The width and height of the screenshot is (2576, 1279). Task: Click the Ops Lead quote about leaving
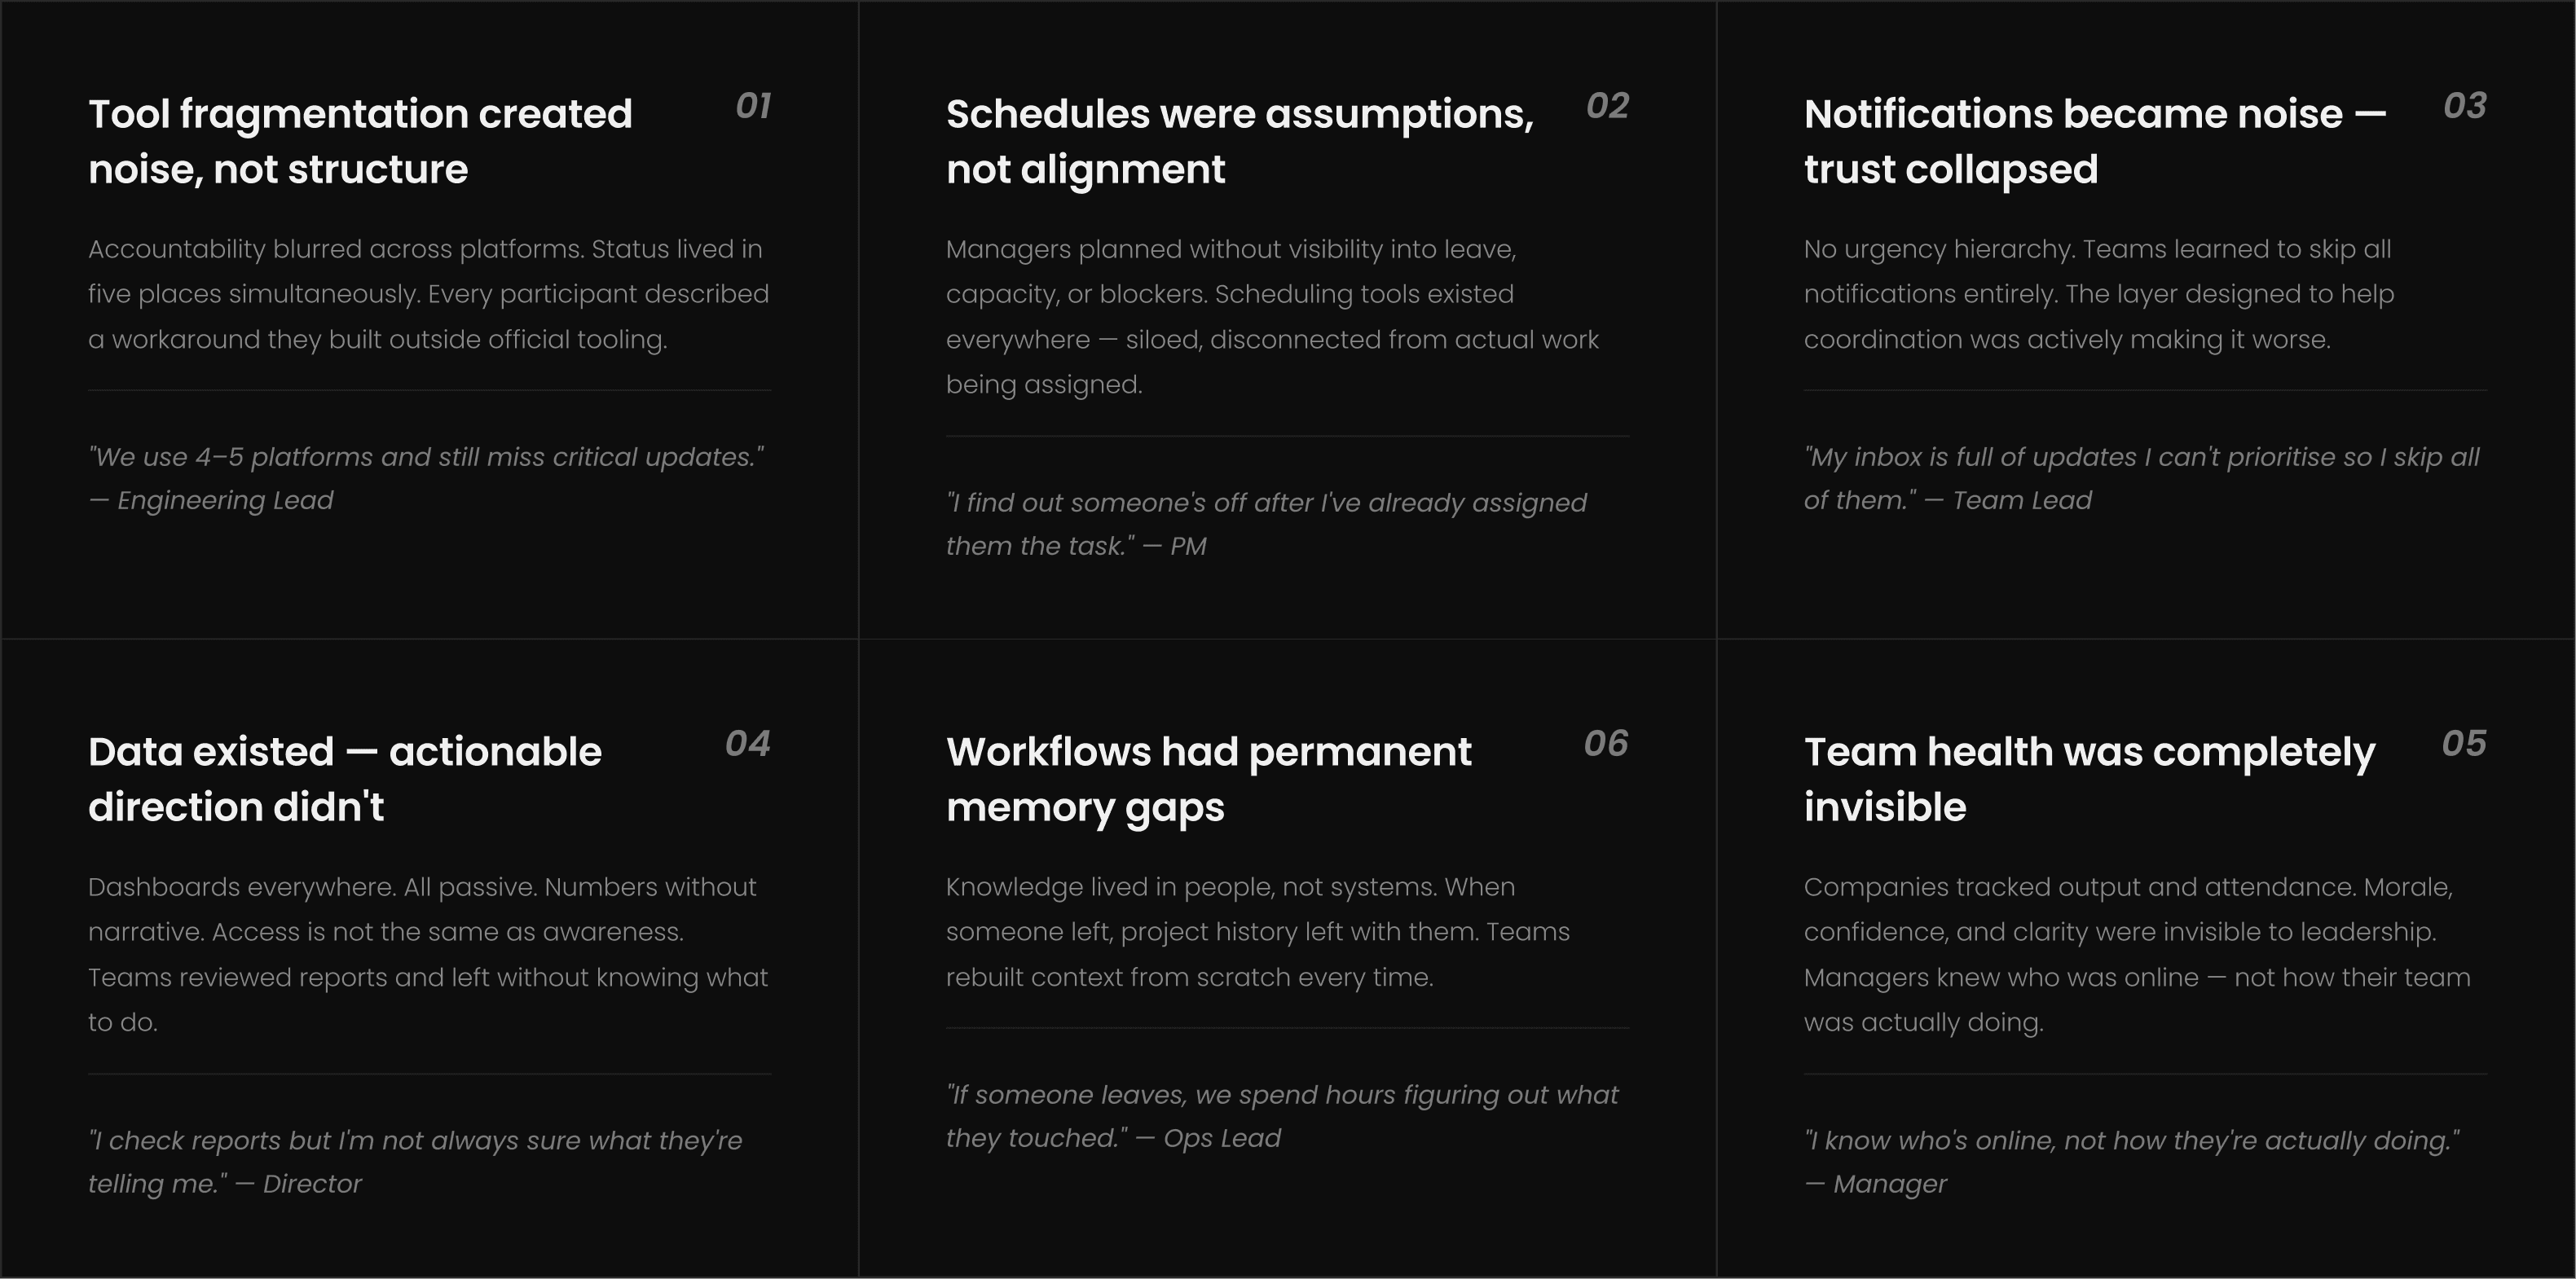point(1282,1116)
